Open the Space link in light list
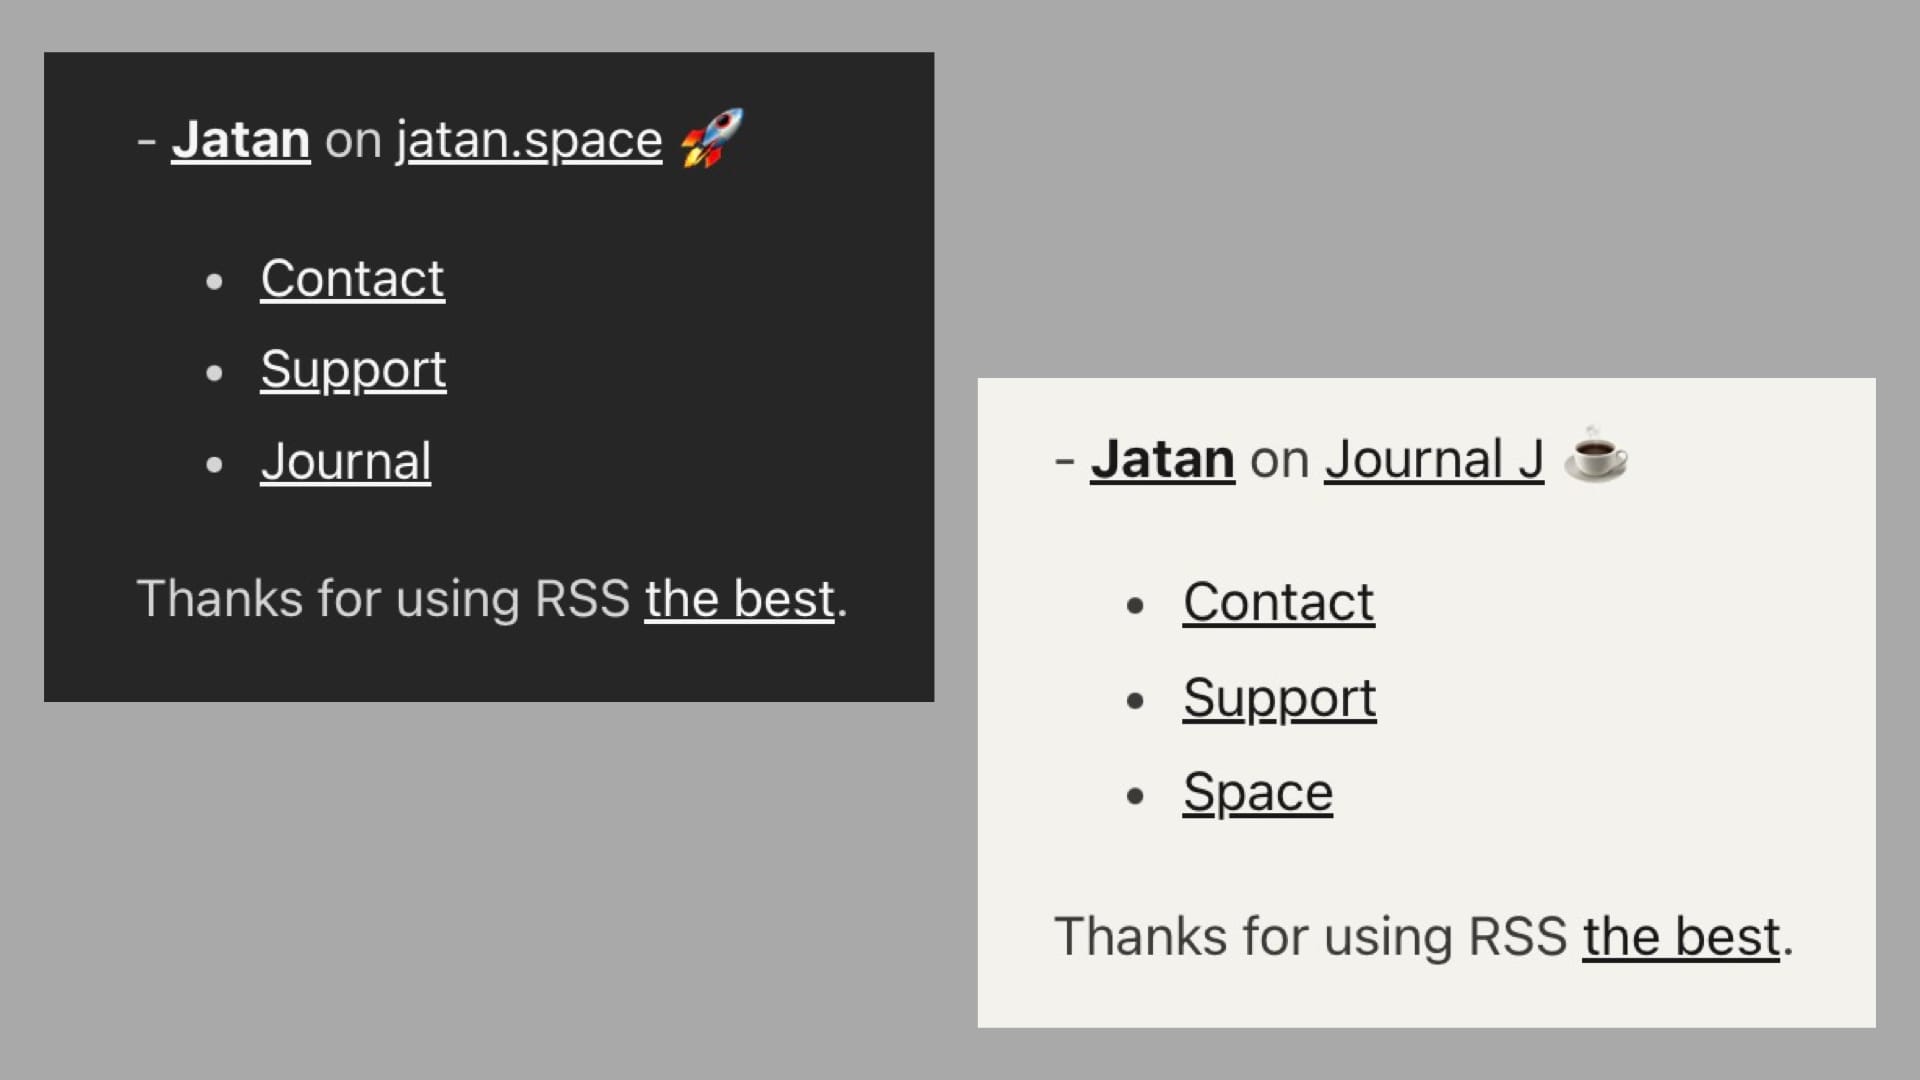1920x1080 pixels. coord(1257,793)
